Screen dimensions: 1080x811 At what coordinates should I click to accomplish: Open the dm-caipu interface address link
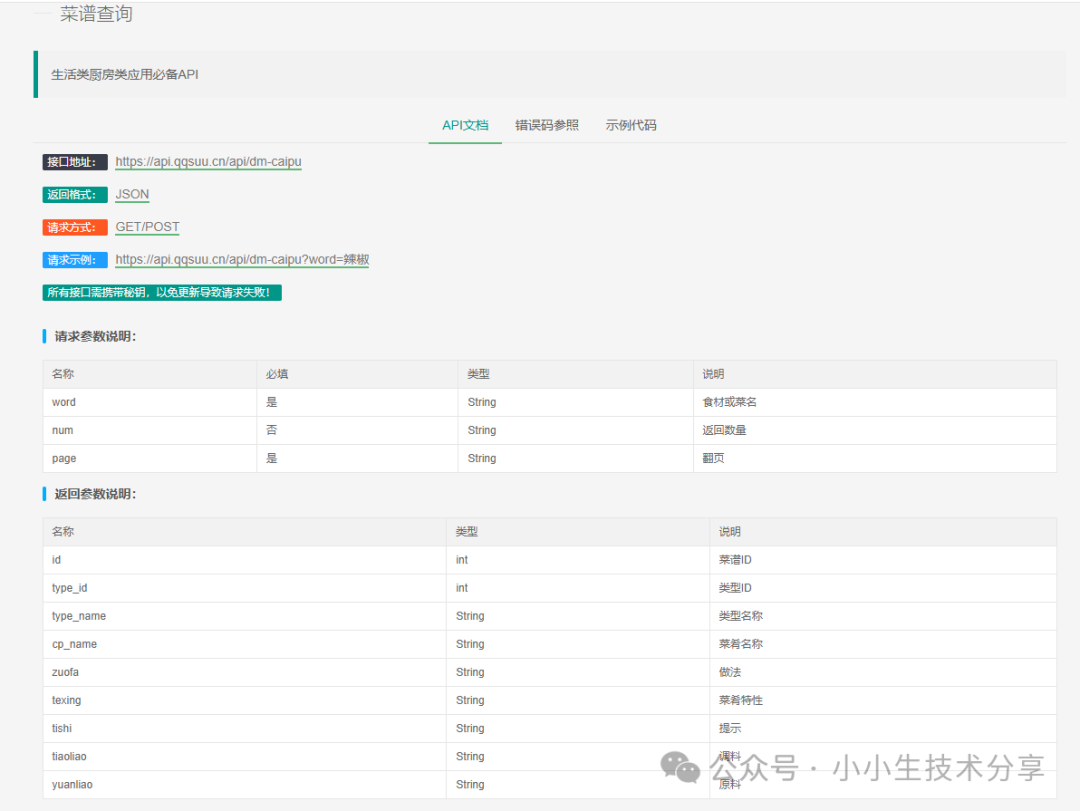(208, 162)
